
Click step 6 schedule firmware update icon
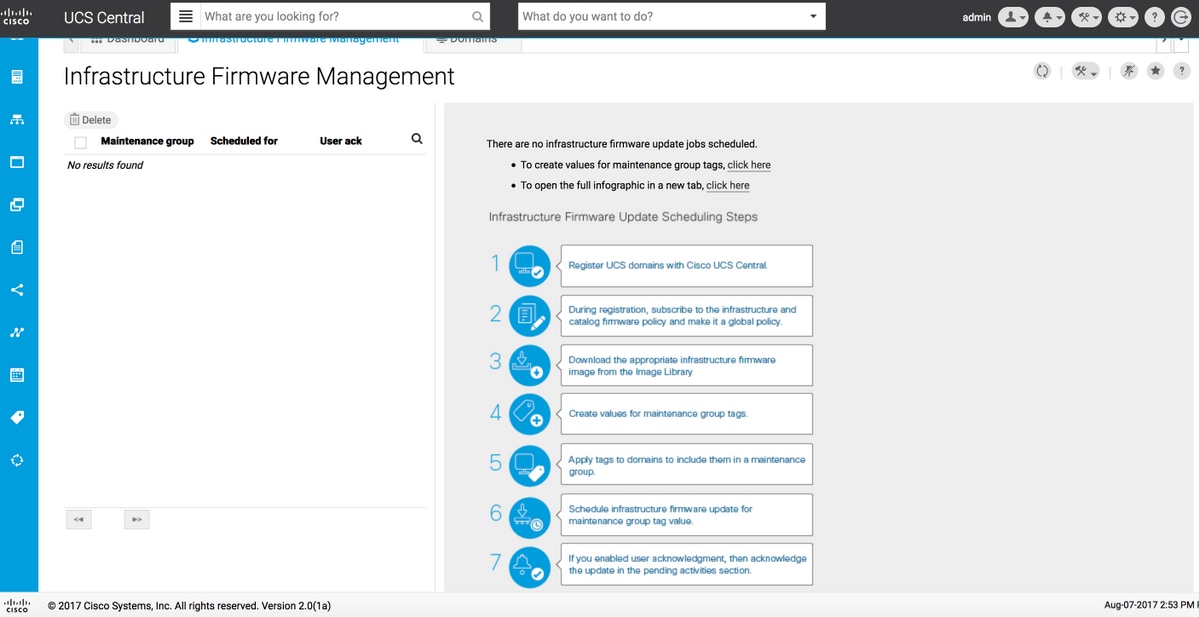tap(529, 518)
